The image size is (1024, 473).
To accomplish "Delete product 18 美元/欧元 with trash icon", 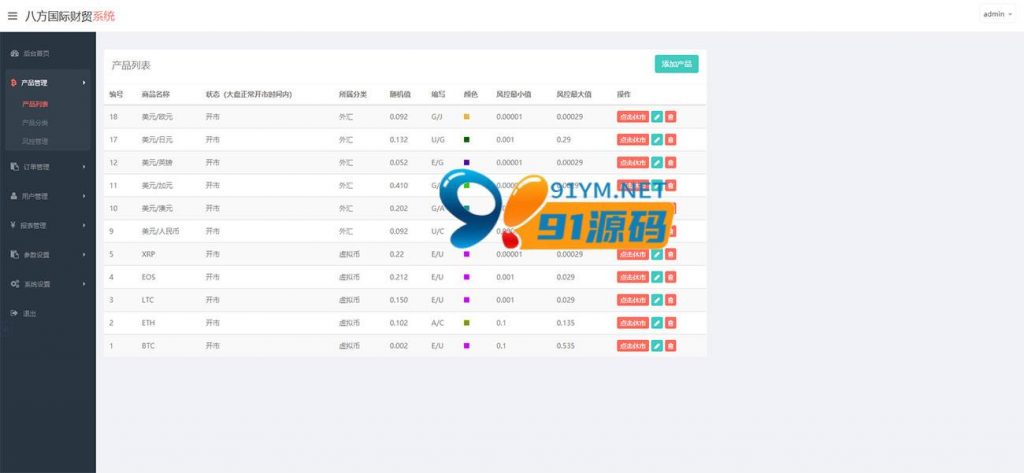I will coord(671,117).
